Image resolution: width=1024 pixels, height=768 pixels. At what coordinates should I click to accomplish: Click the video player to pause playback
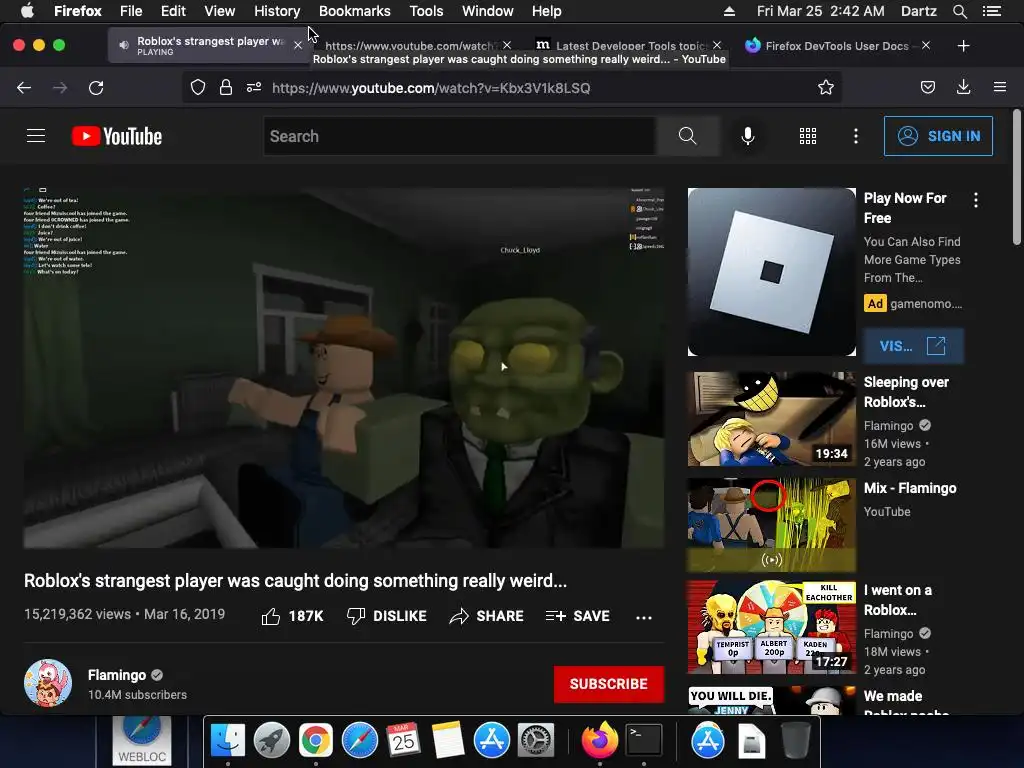pos(344,368)
